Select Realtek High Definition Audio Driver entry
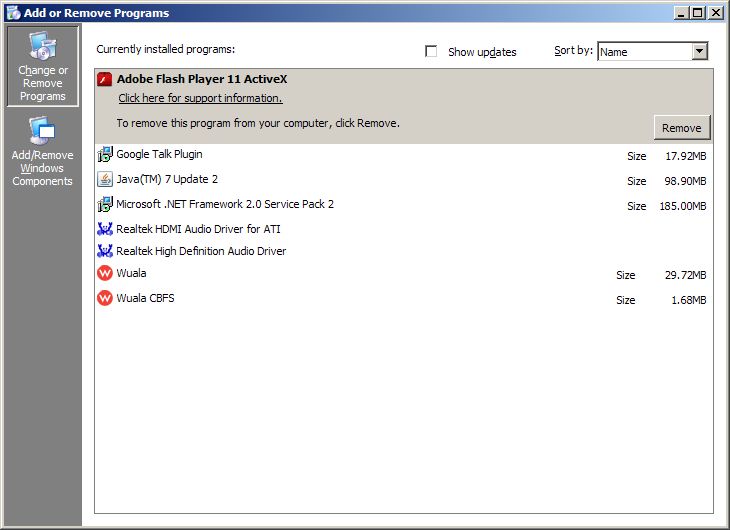This screenshot has height=530, width=730. coord(404,251)
